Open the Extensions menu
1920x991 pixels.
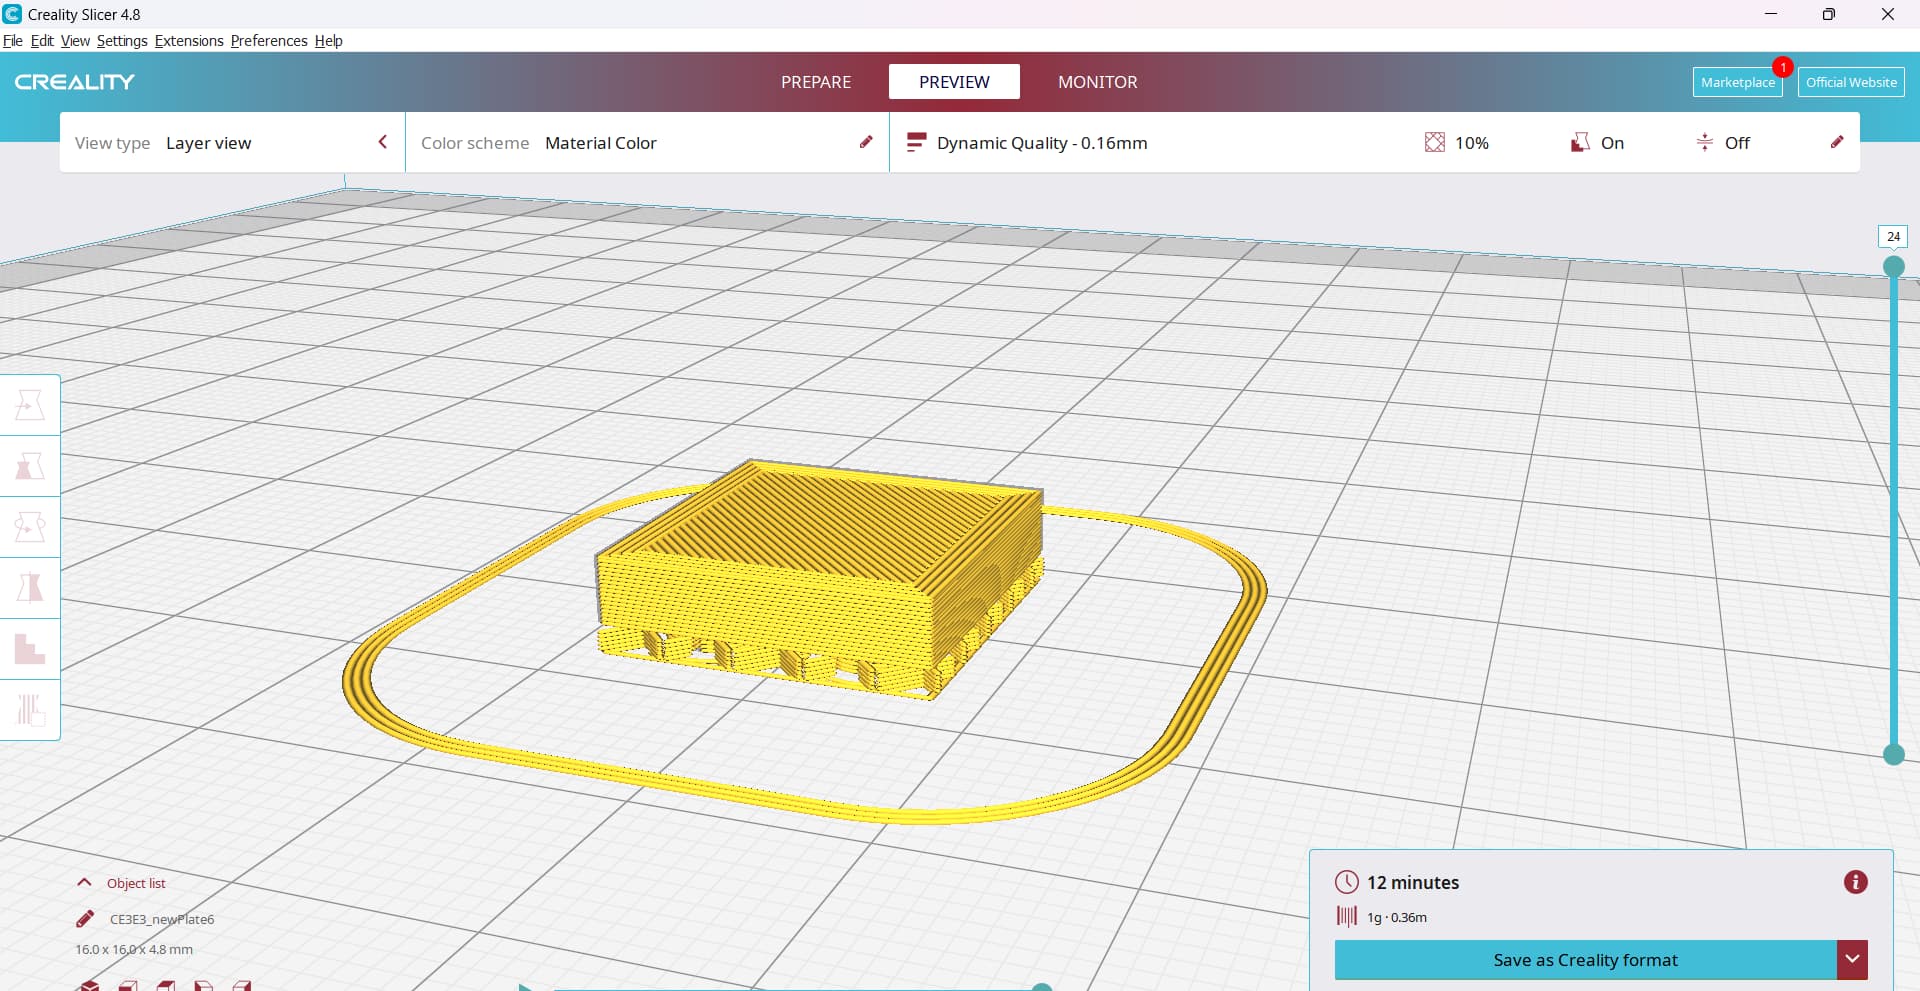(x=188, y=41)
